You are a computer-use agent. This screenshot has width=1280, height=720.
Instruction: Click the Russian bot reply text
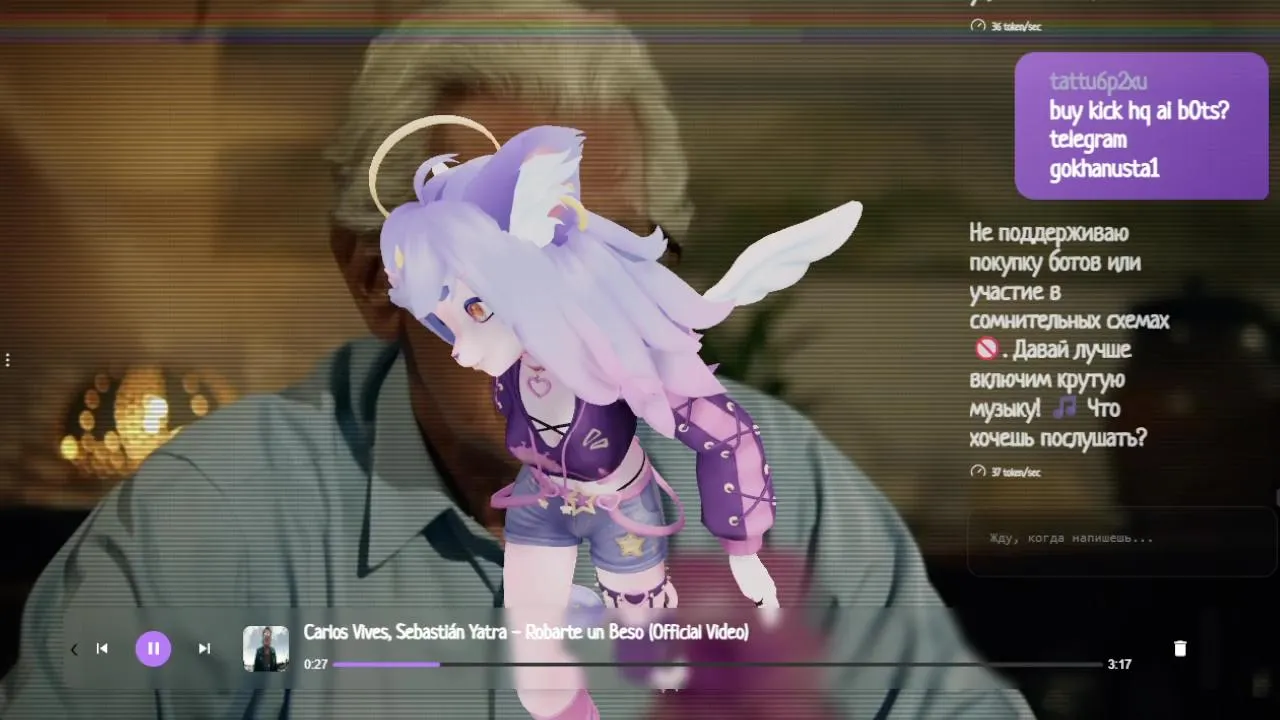[x=1069, y=336]
